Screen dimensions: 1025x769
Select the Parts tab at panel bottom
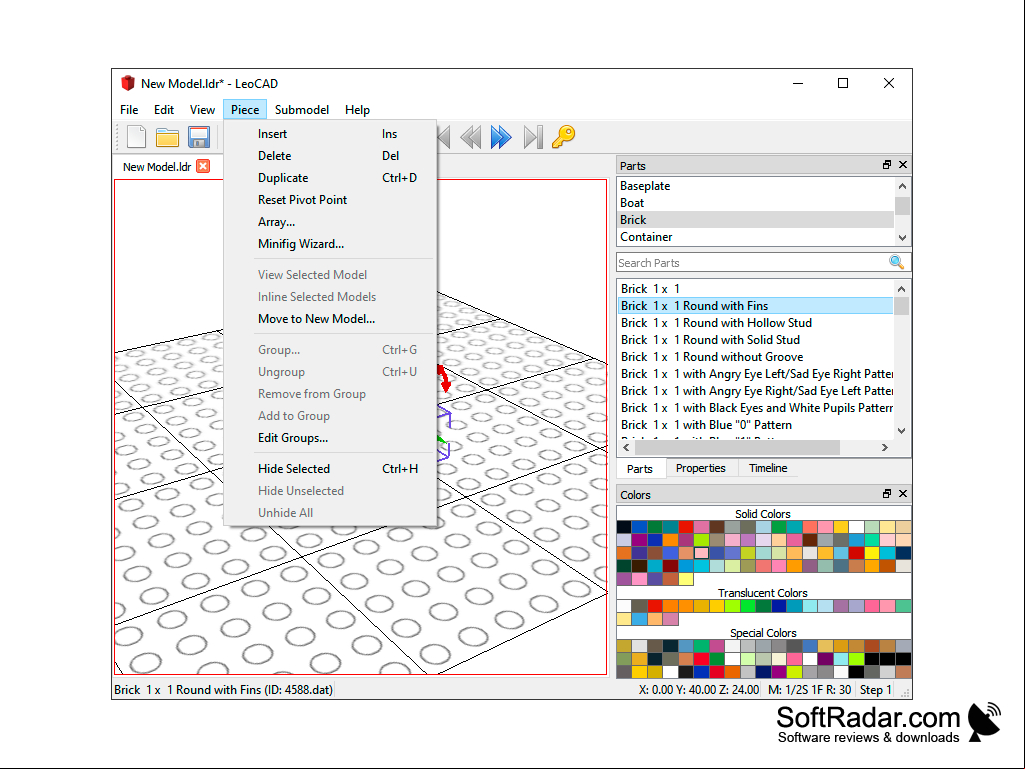(x=639, y=469)
